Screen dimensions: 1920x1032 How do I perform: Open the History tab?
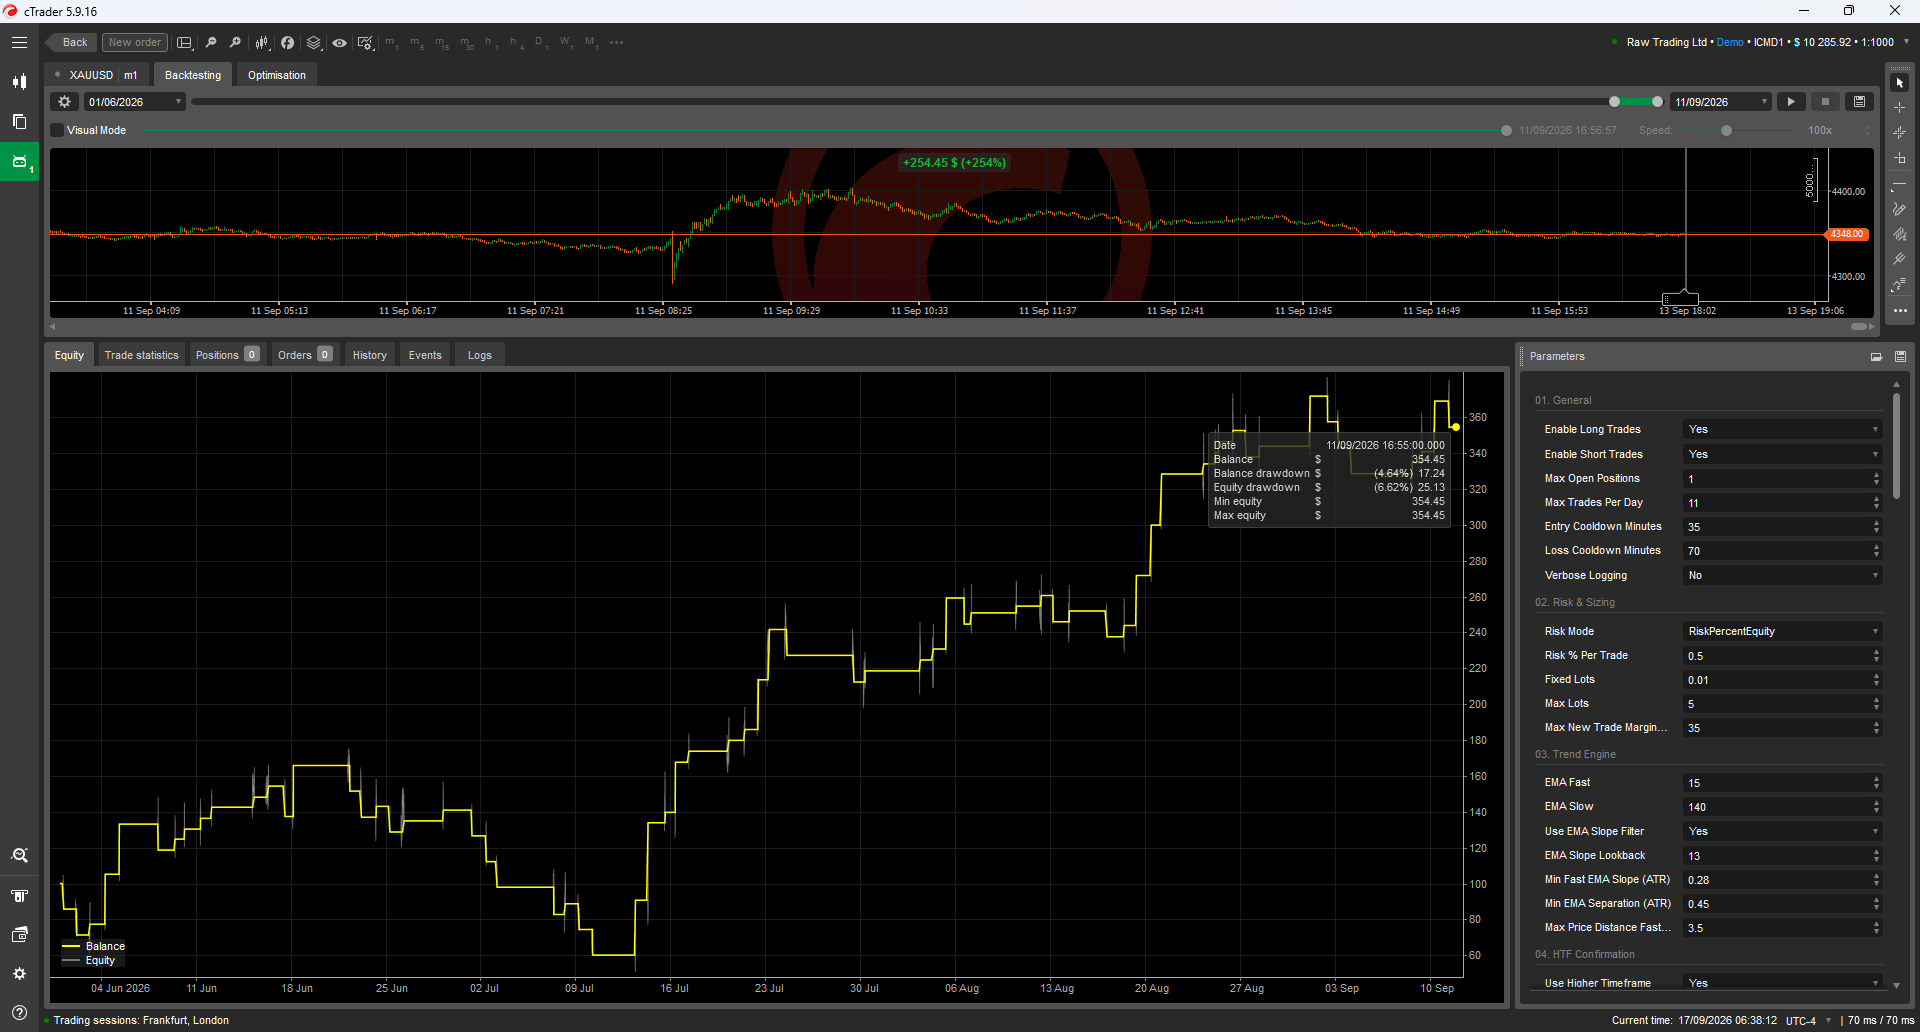[369, 355]
